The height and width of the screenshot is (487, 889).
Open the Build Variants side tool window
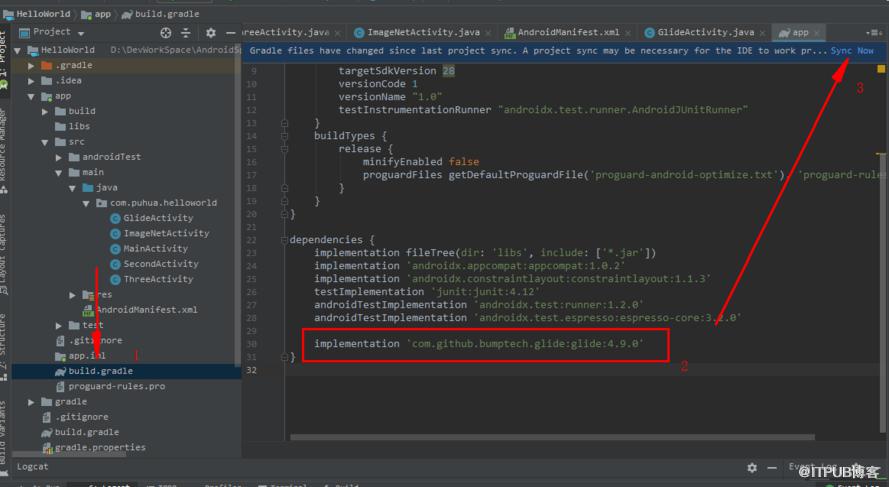pyautogui.click(x=5, y=437)
